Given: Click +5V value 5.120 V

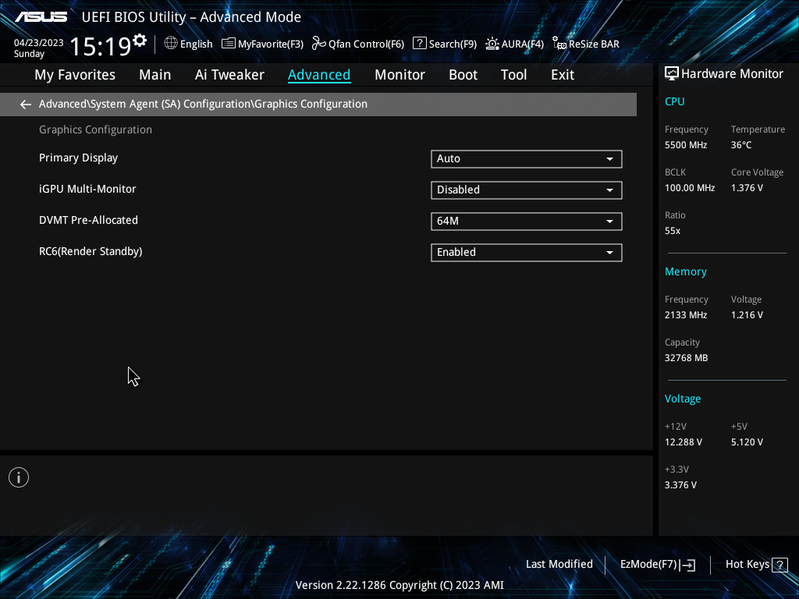Looking at the screenshot, I should pos(747,442).
